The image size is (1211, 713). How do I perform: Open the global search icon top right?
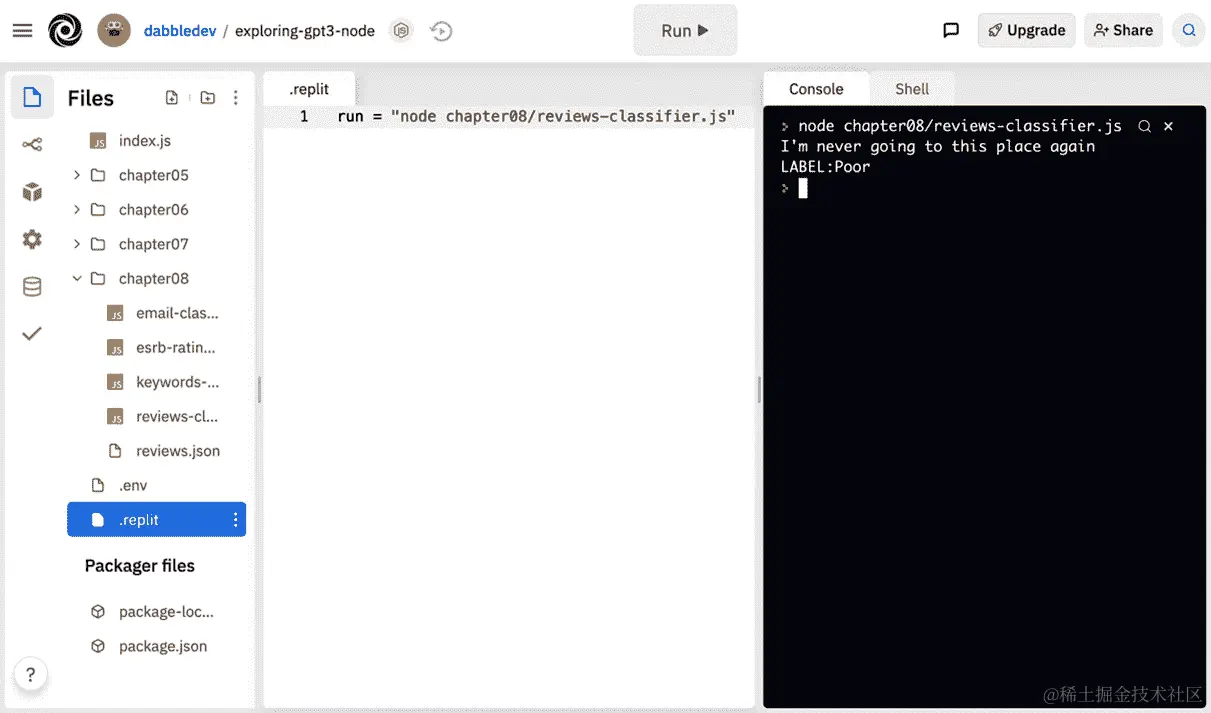click(x=1188, y=30)
